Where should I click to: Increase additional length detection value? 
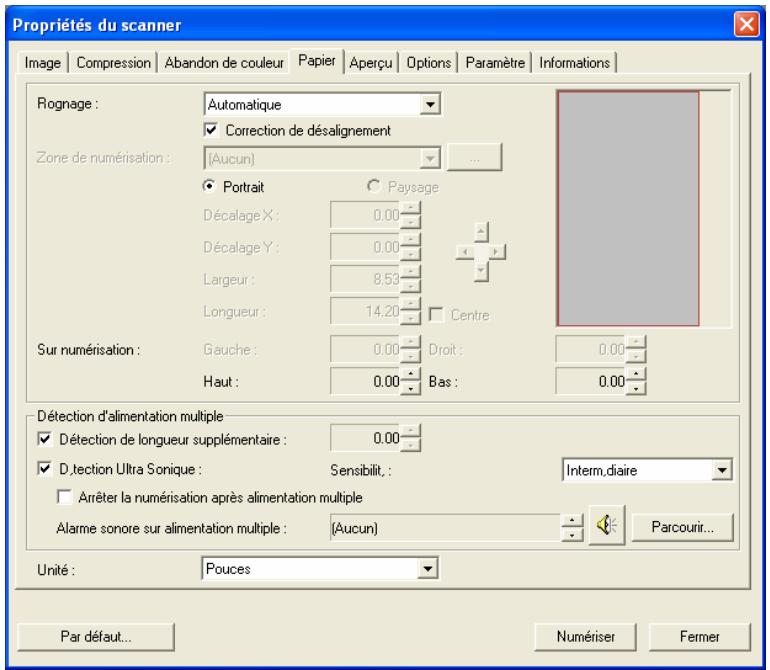click(x=411, y=431)
